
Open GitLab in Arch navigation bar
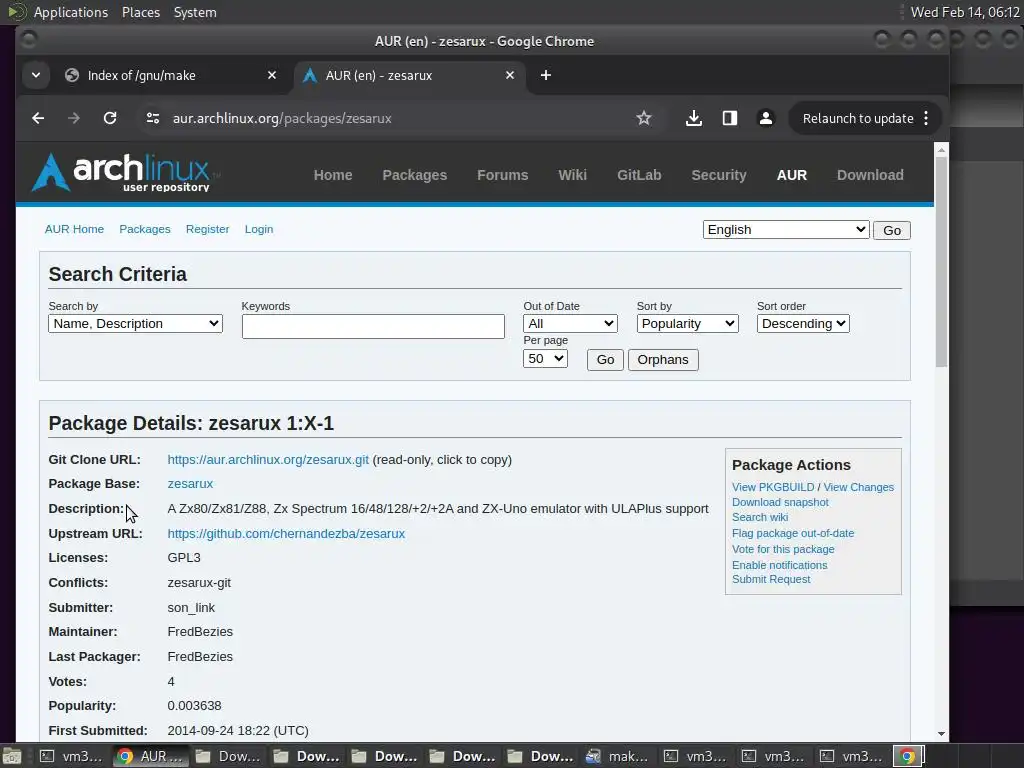tap(639, 175)
